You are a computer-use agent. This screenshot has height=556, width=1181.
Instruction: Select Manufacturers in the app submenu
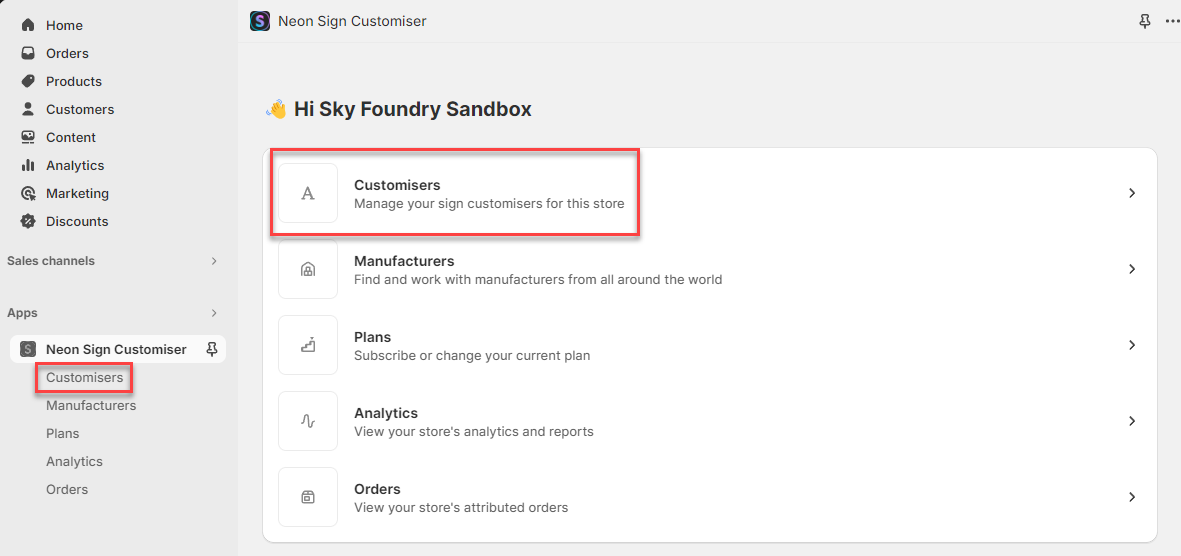(91, 405)
